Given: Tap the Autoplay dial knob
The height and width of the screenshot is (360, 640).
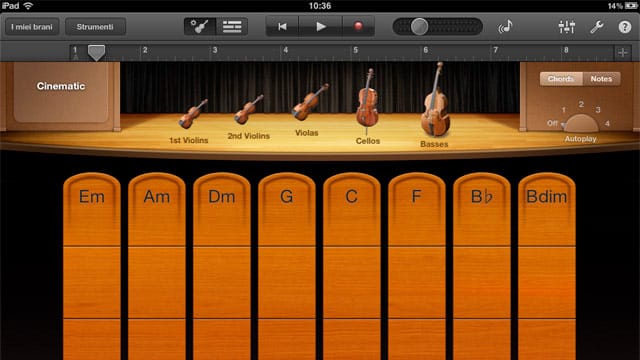Looking at the screenshot, I should [581, 123].
